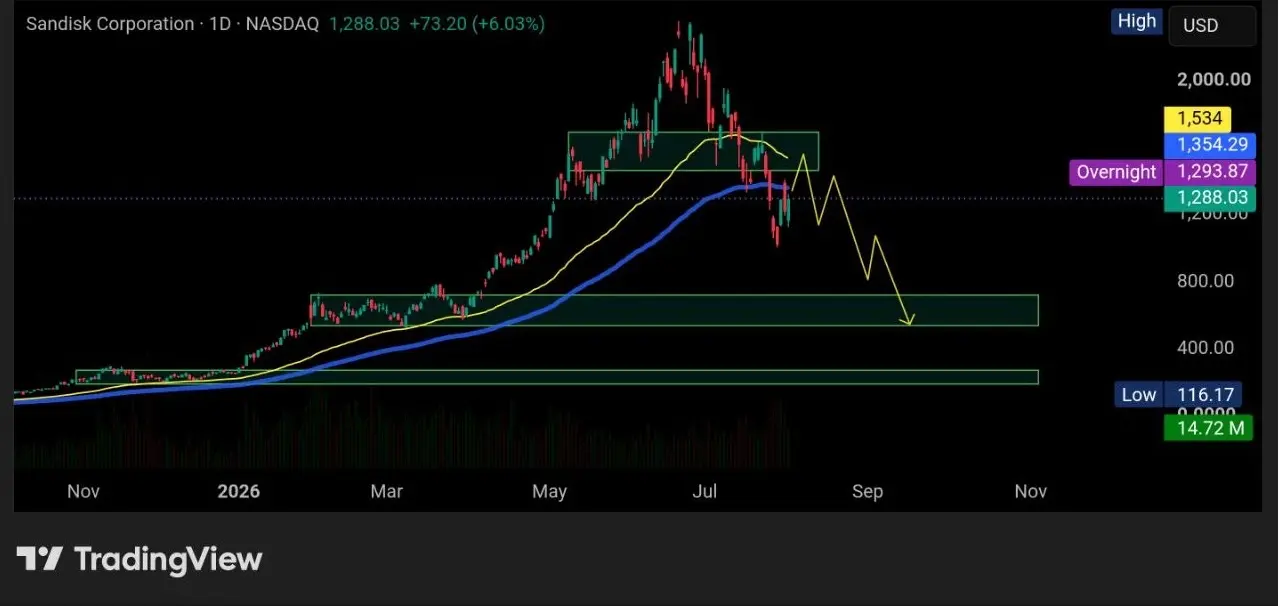This screenshot has height=606, width=1280.
Task: Click the purple Overnight label
Action: pos(1116,172)
